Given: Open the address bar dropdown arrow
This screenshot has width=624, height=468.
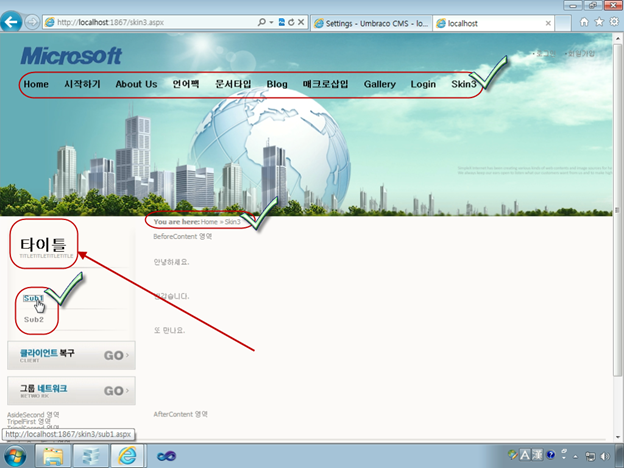Looking at the screenshot, I should 271,22.
